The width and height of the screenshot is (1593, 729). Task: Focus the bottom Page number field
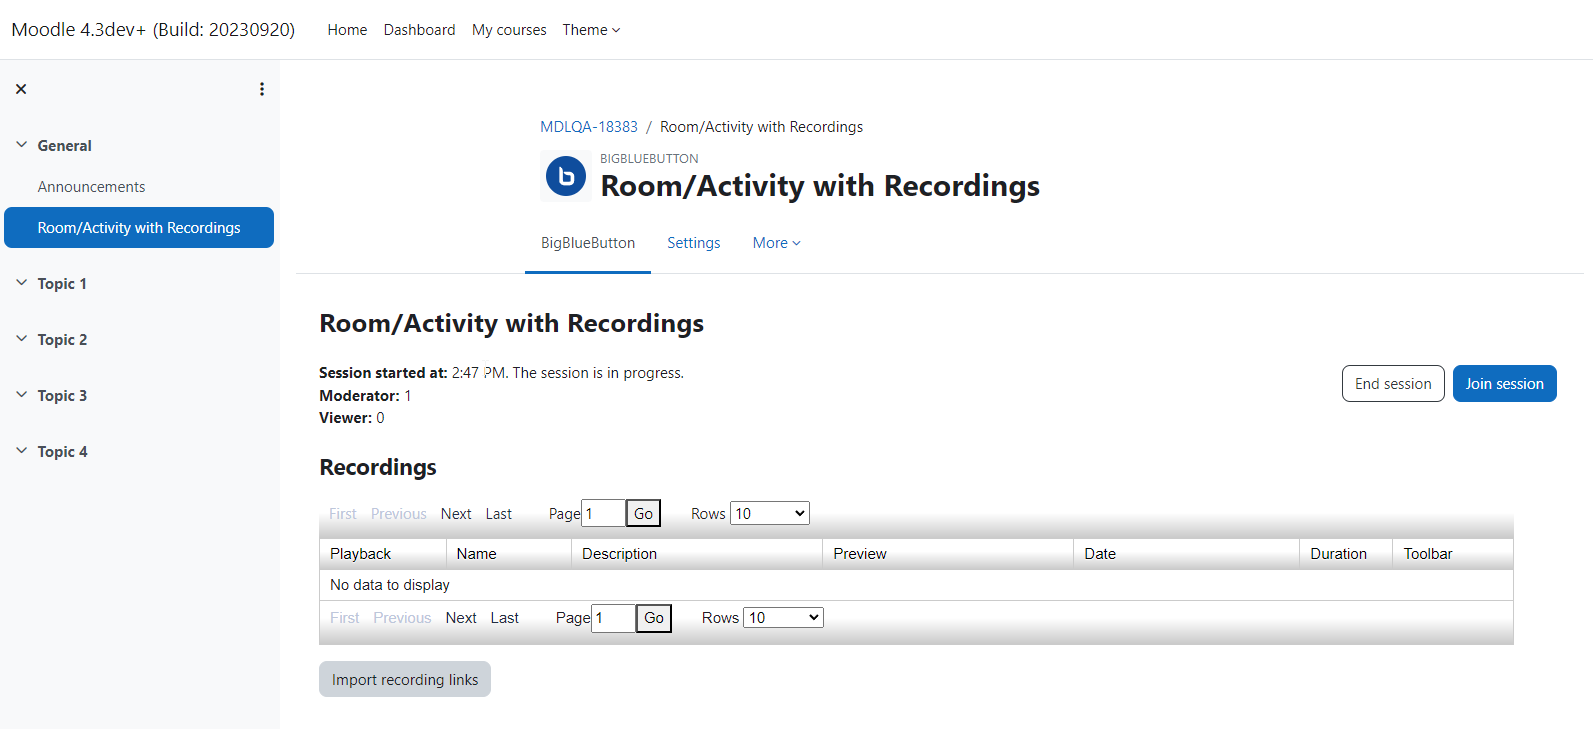pyautogui.click(x=614, y=618)
